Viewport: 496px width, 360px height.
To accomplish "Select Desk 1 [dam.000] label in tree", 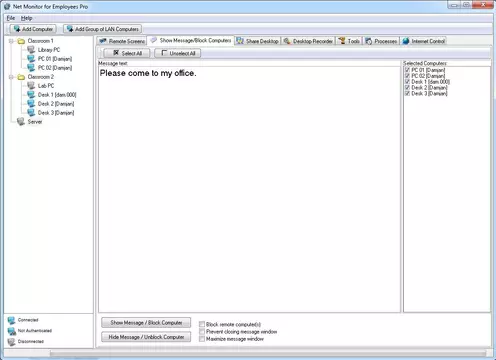I will tap(57, 95).
